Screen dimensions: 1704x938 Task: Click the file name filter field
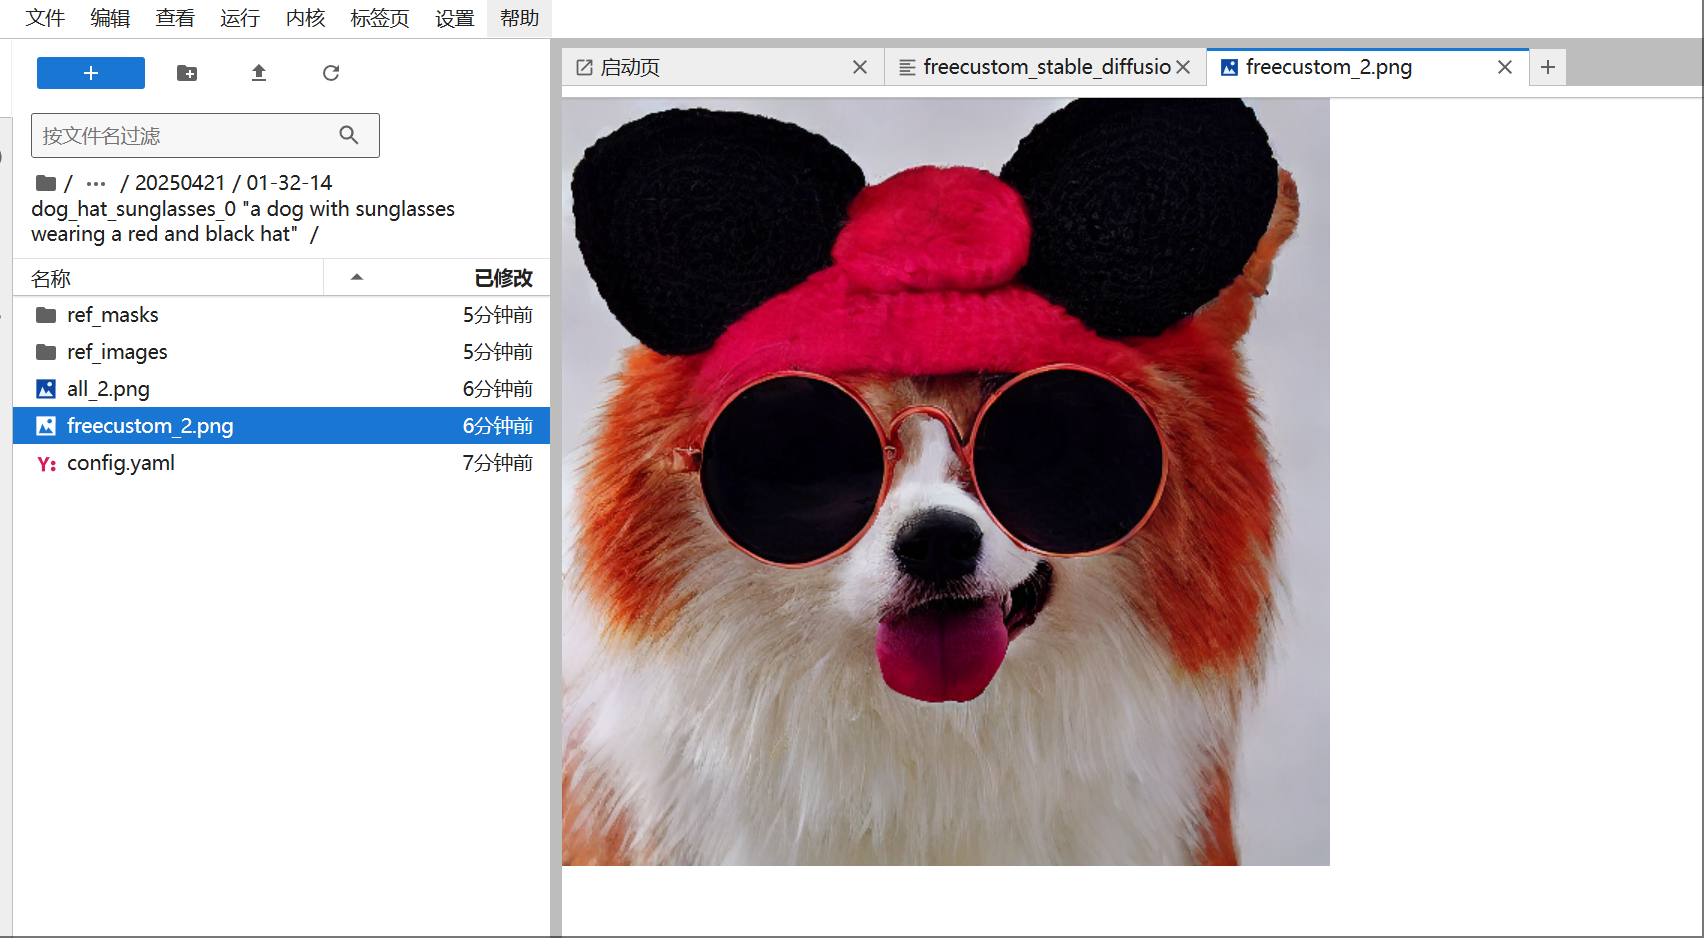[x=185, y=136]
